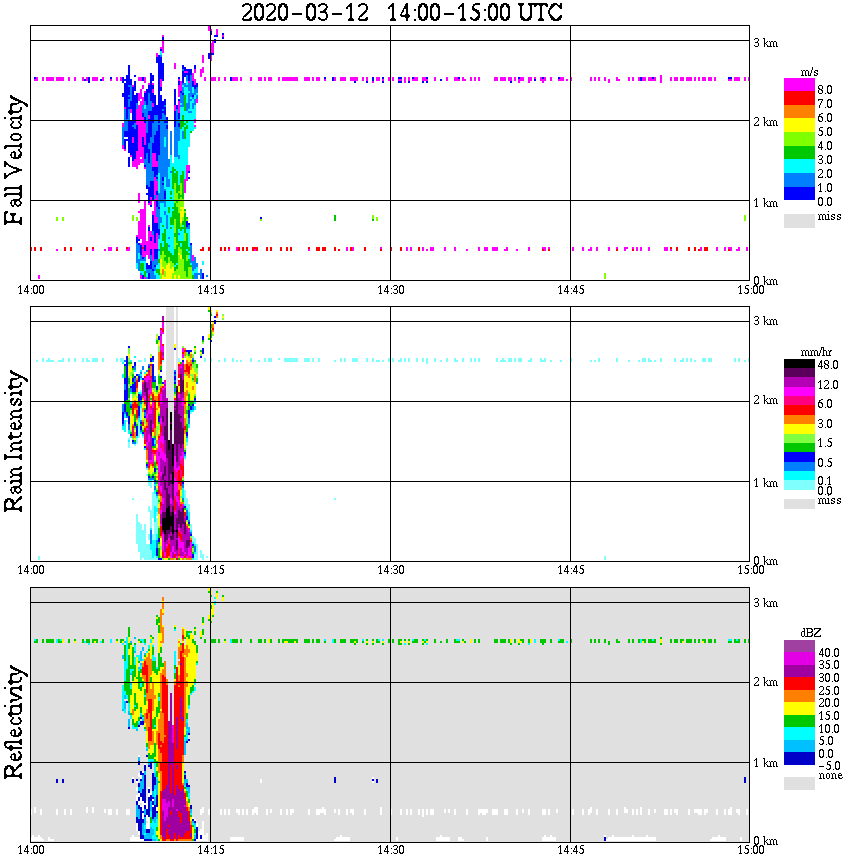Click the "m/s" unit label of the Fall Velocity legend
The height and width of the screenshot is (868, 850).
point(809,73)
